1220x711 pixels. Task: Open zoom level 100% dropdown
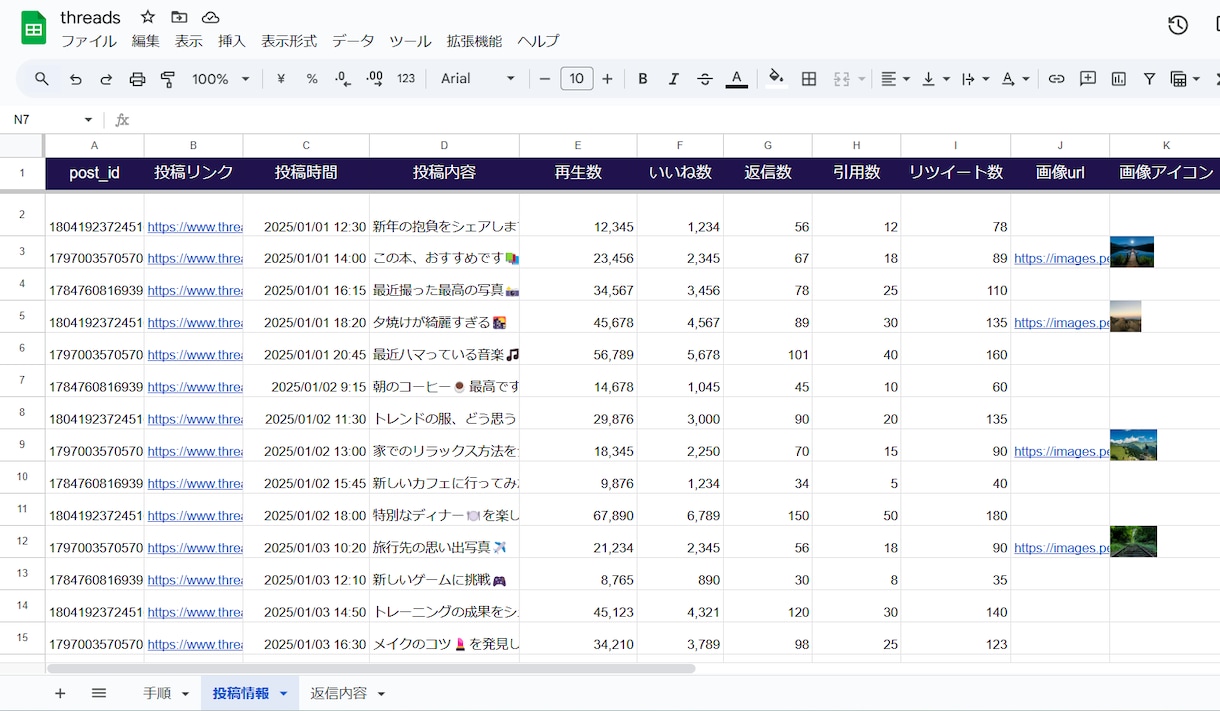[221, 79]
